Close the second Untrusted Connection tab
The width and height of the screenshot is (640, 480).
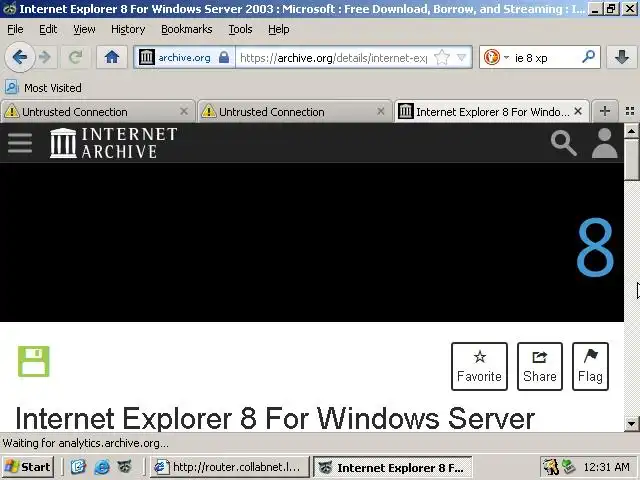pyautogui.click(x=381, y=111)
